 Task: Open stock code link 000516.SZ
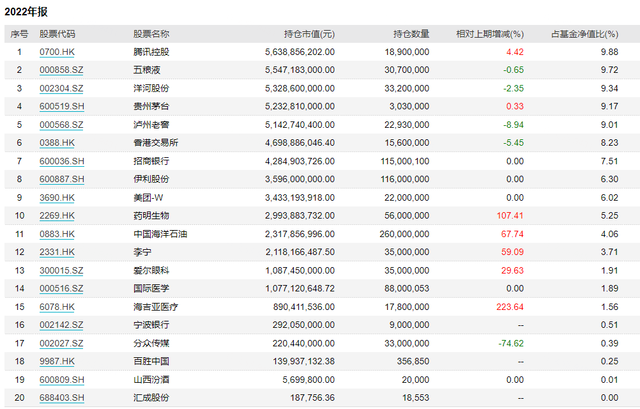61,288
